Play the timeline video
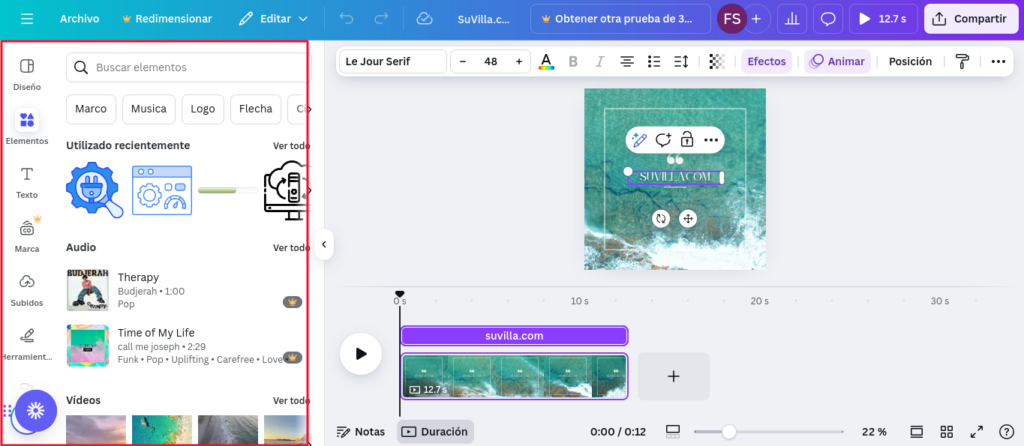Screen dimensions: 1024x446 point(360,353)
